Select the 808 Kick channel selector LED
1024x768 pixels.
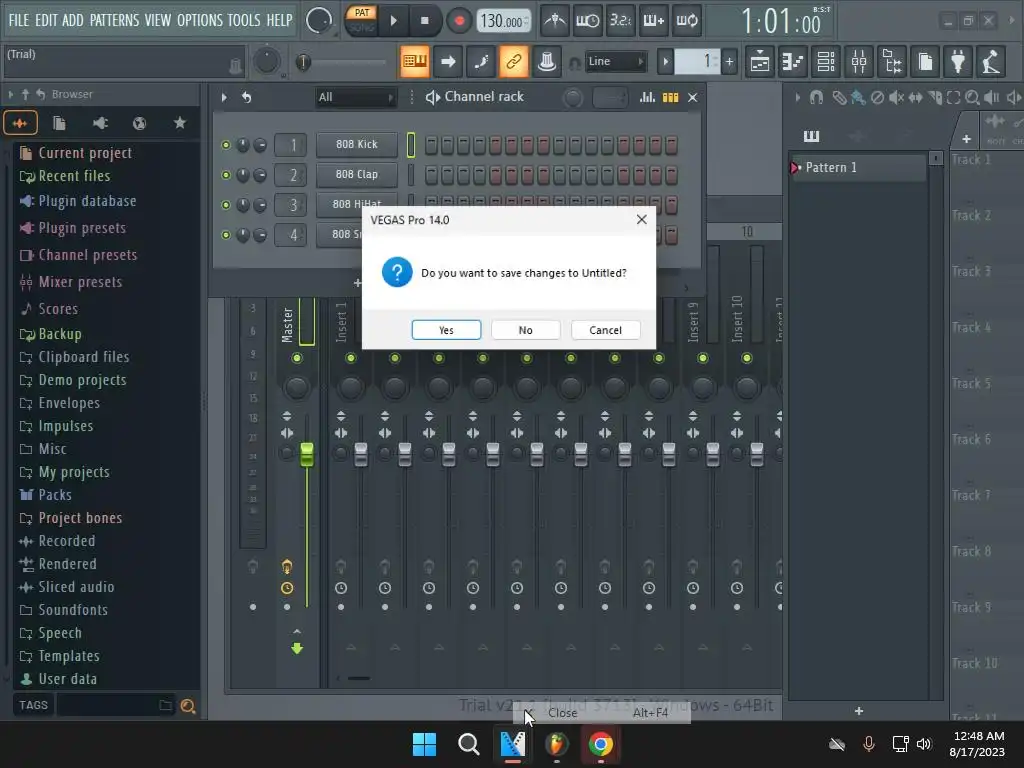411,145
